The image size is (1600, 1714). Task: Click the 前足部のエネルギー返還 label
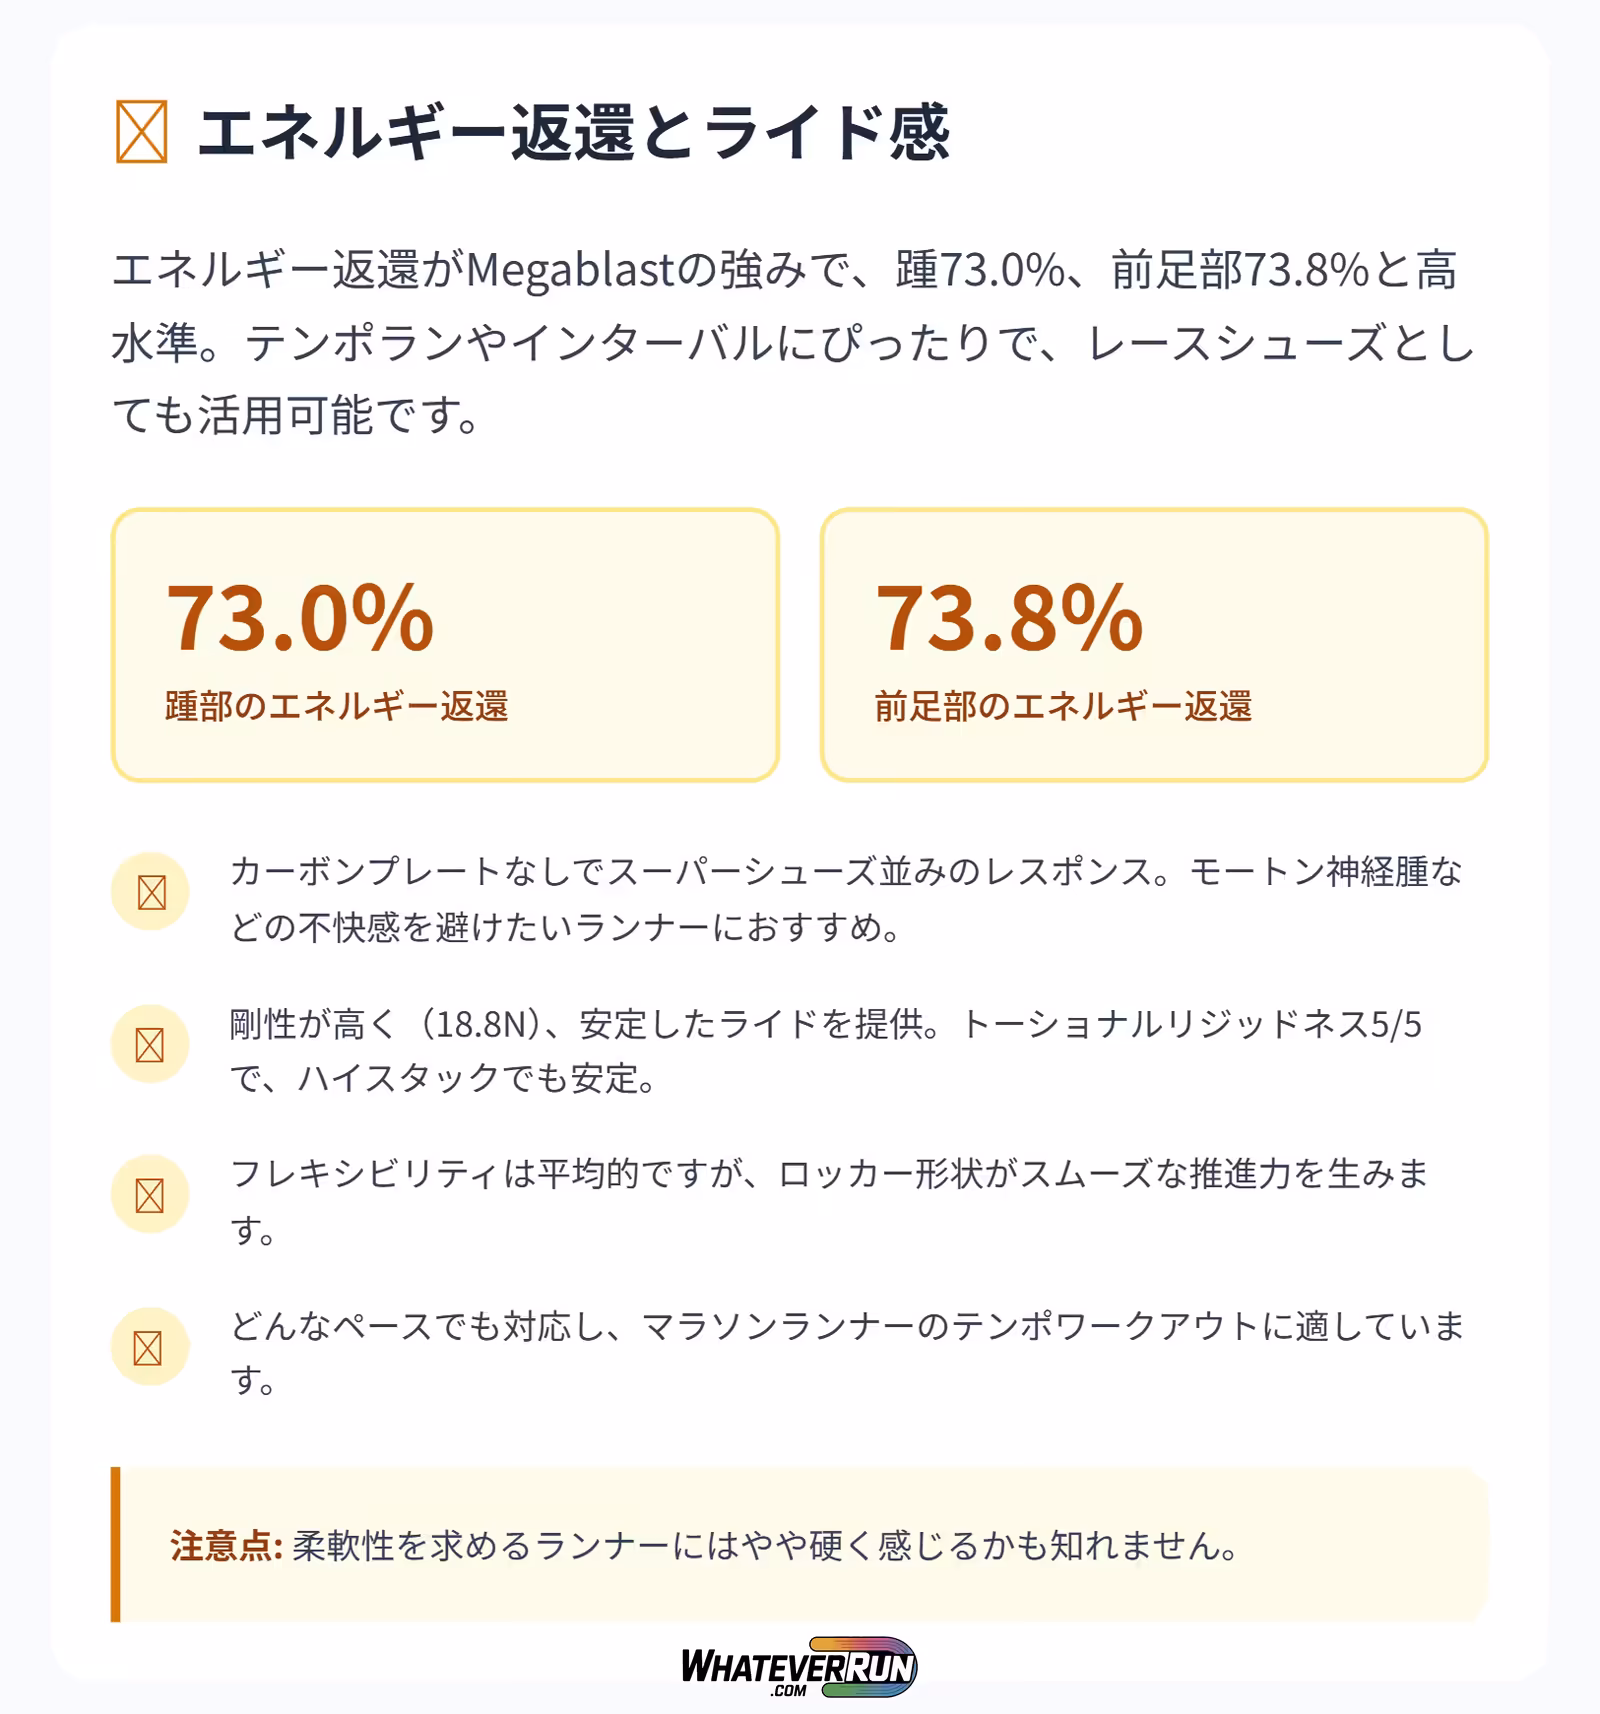coord(1063,706)
